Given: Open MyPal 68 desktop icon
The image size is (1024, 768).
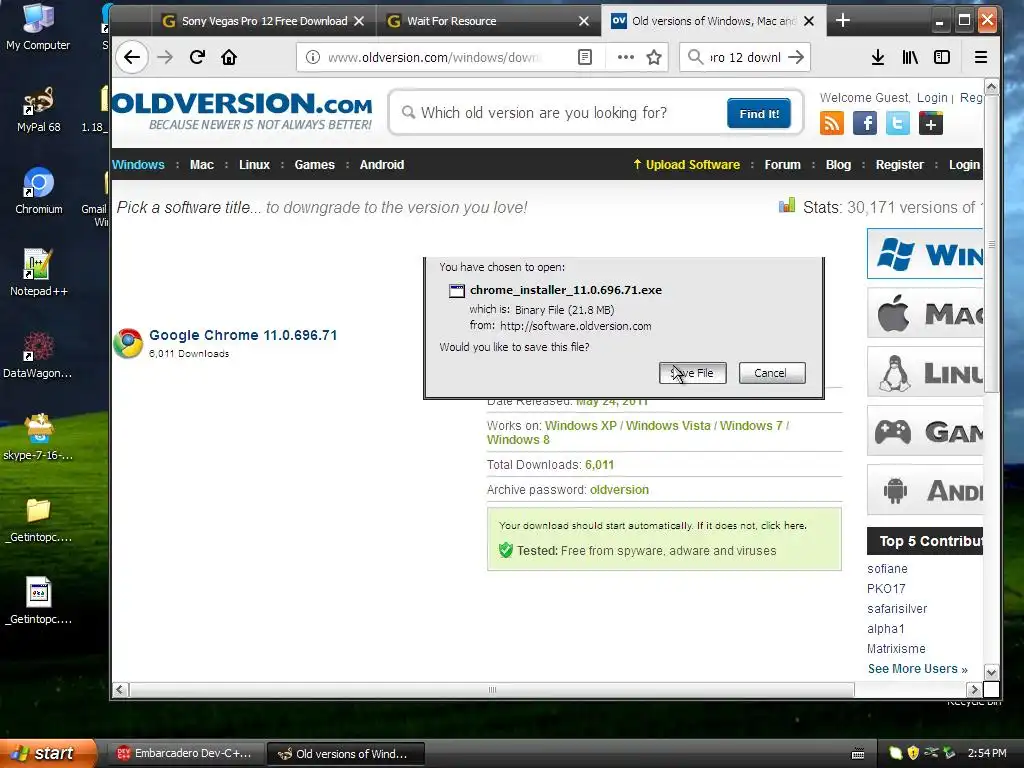Looking at the screenshot, I should coord(38,109).
